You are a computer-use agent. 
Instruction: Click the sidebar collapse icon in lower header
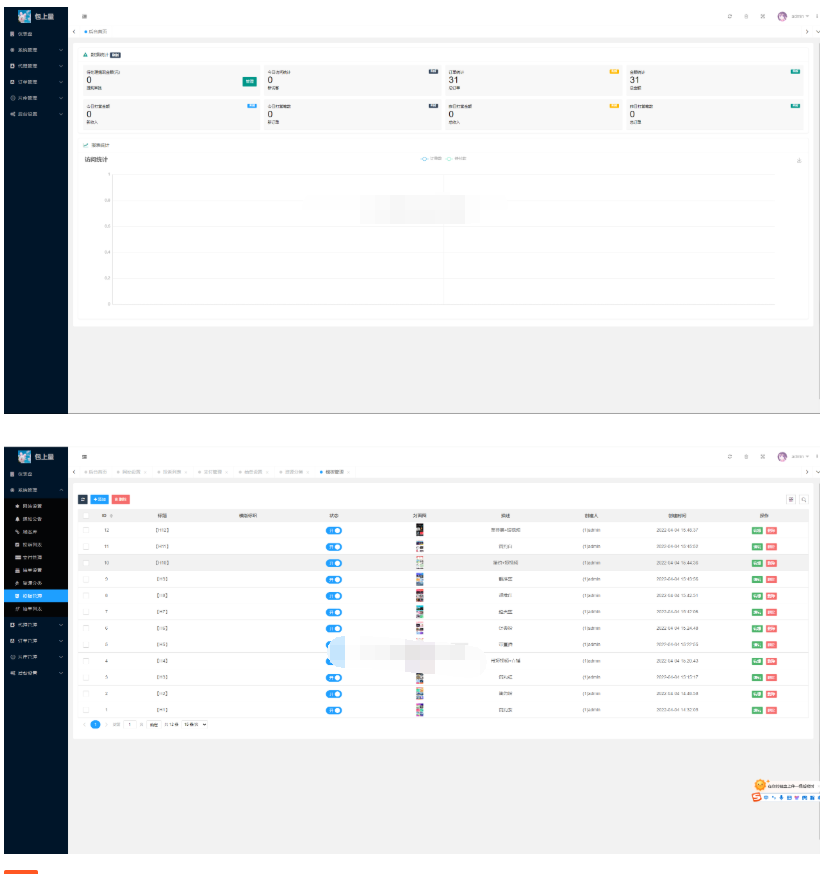pyautogui.click(x=84, y=456)
